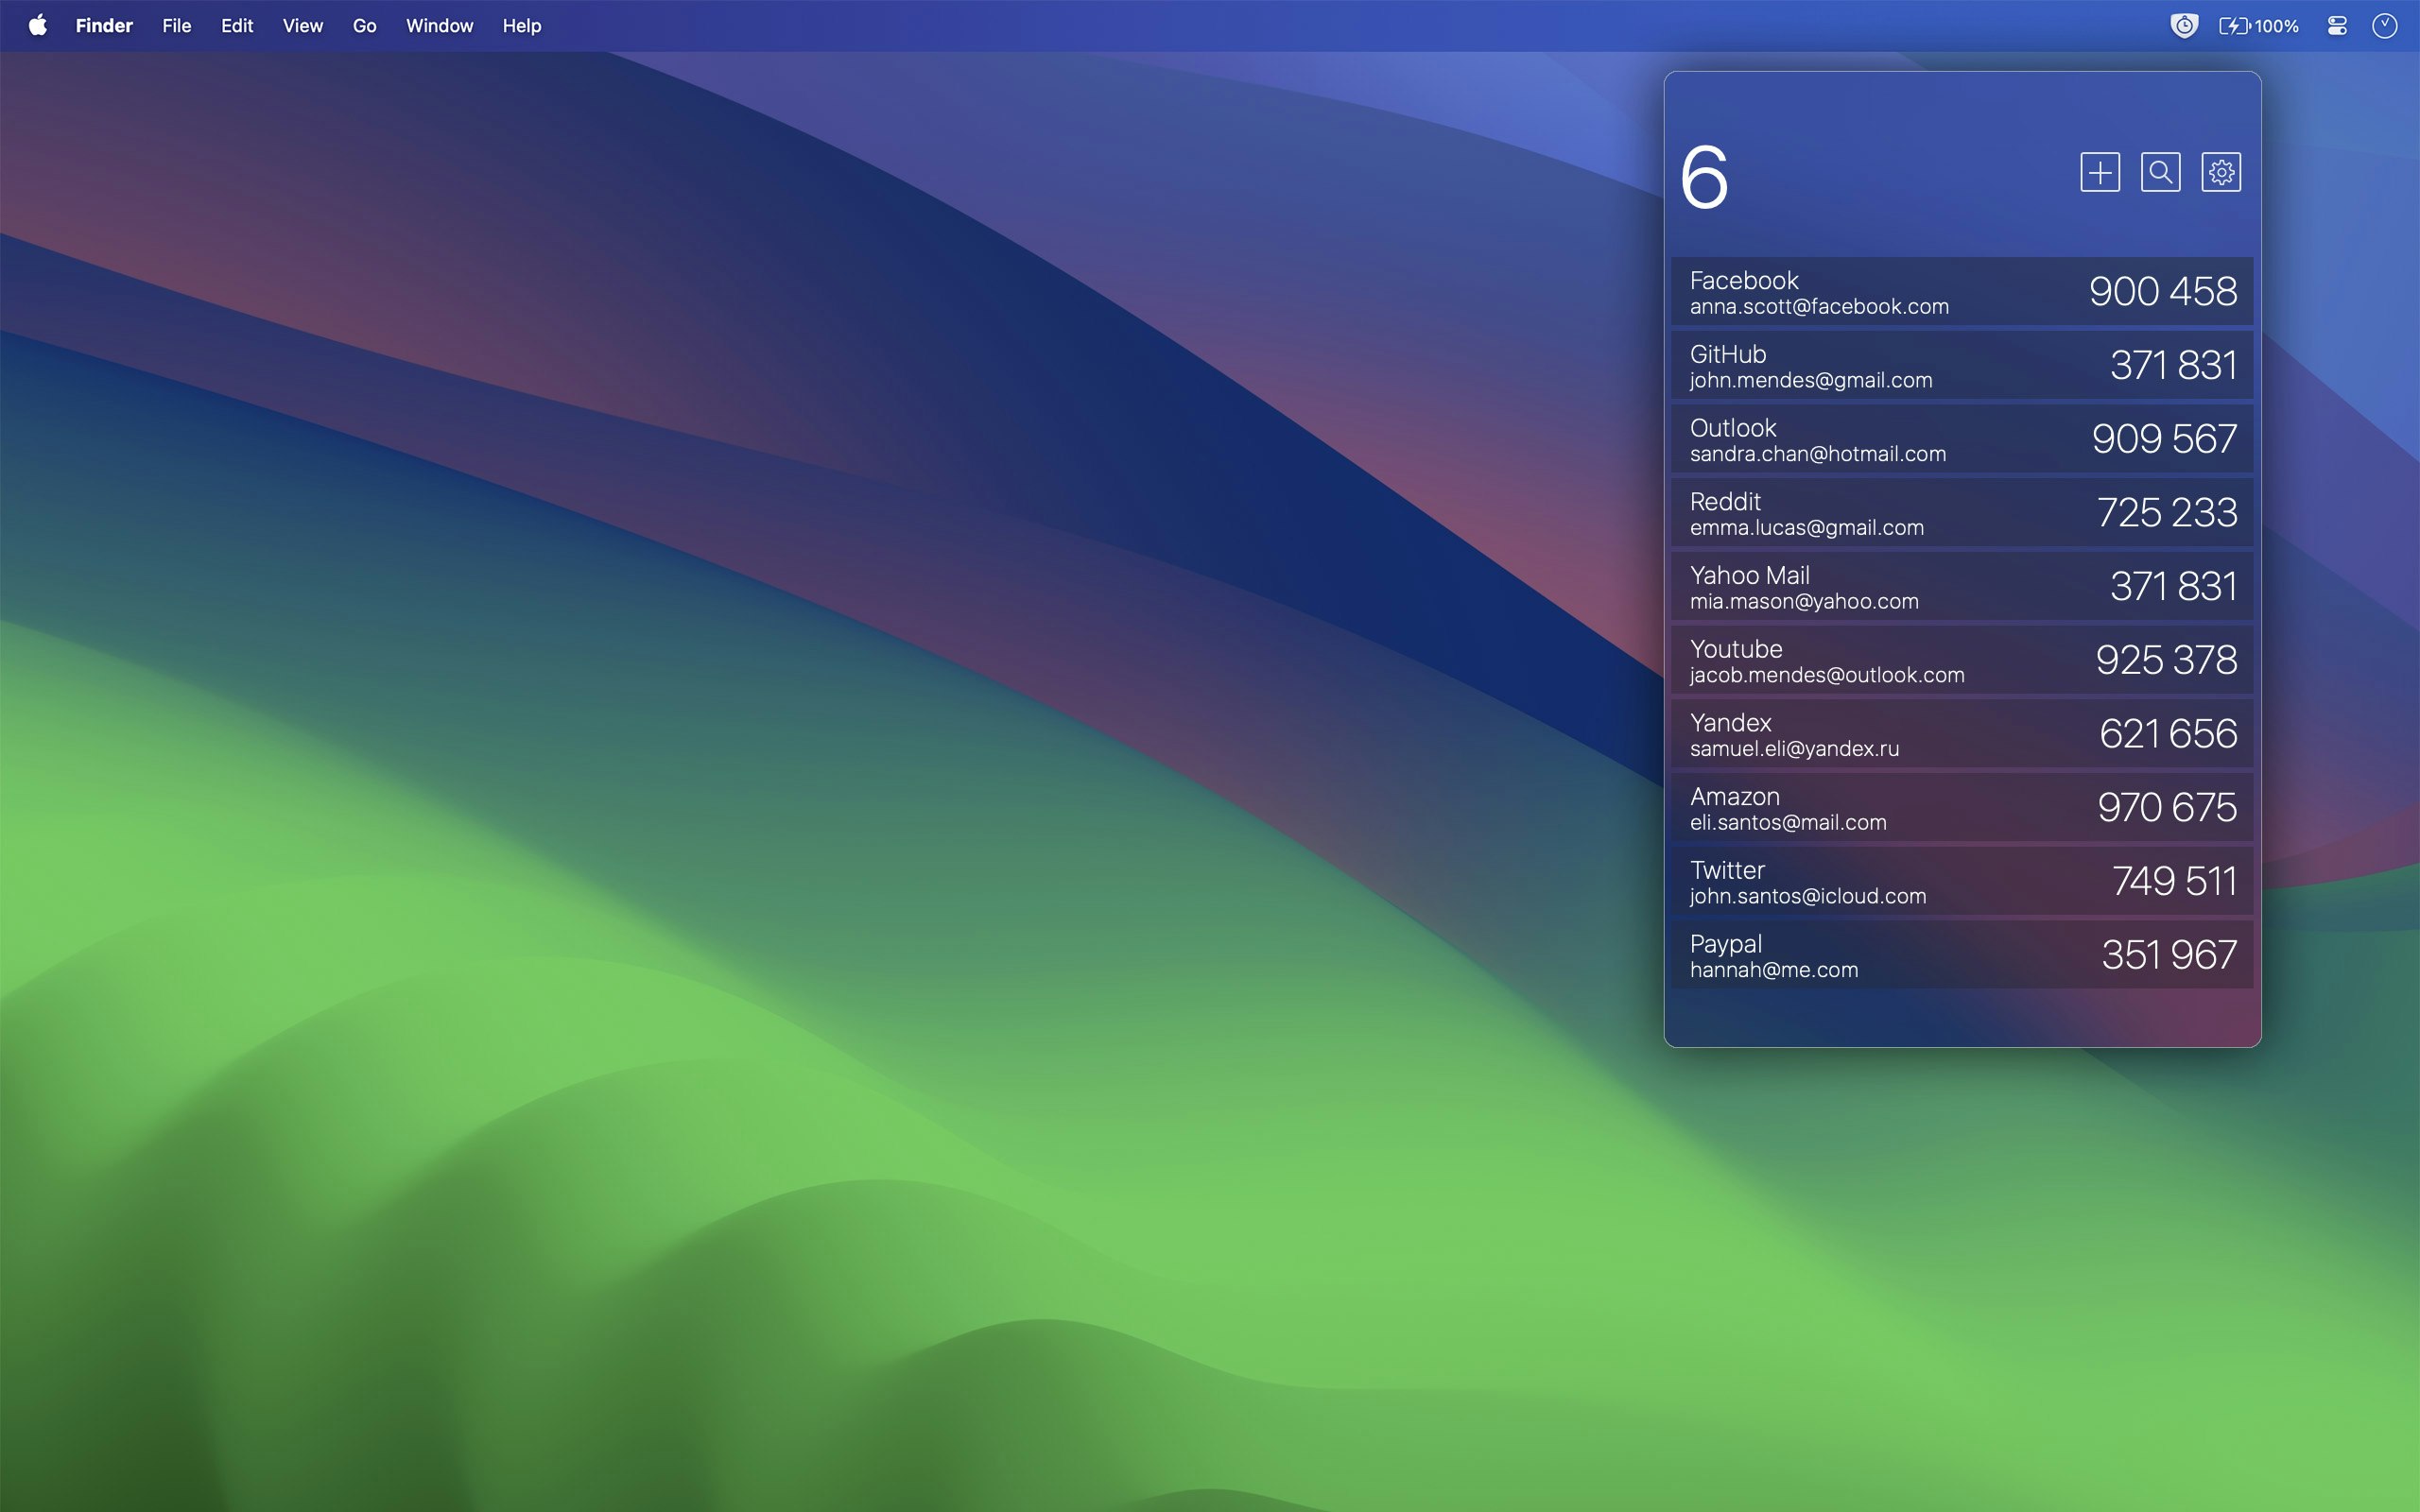
Task: Select the Facebook account name
Action: pyautogui.click(x=1743, y=280)
